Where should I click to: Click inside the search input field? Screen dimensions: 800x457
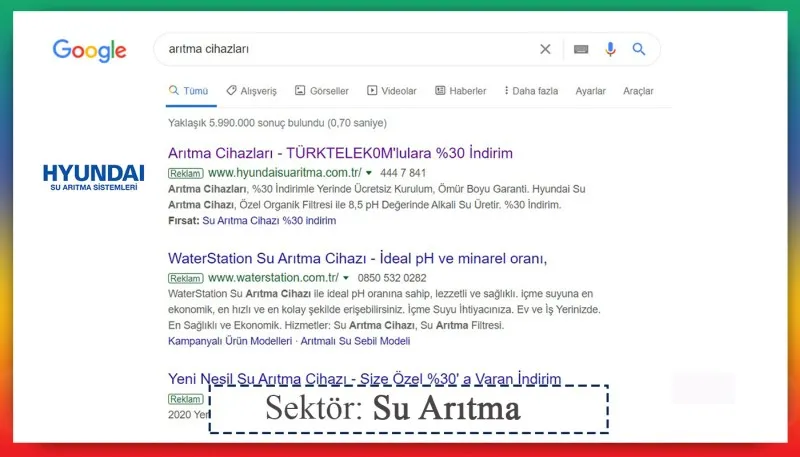pyautogui.click(x=340, y=49)
